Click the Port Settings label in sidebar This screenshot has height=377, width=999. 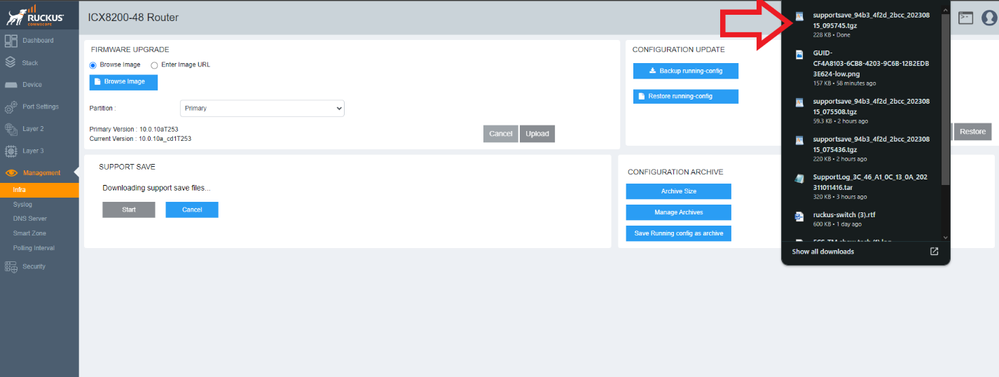[41, 106]
